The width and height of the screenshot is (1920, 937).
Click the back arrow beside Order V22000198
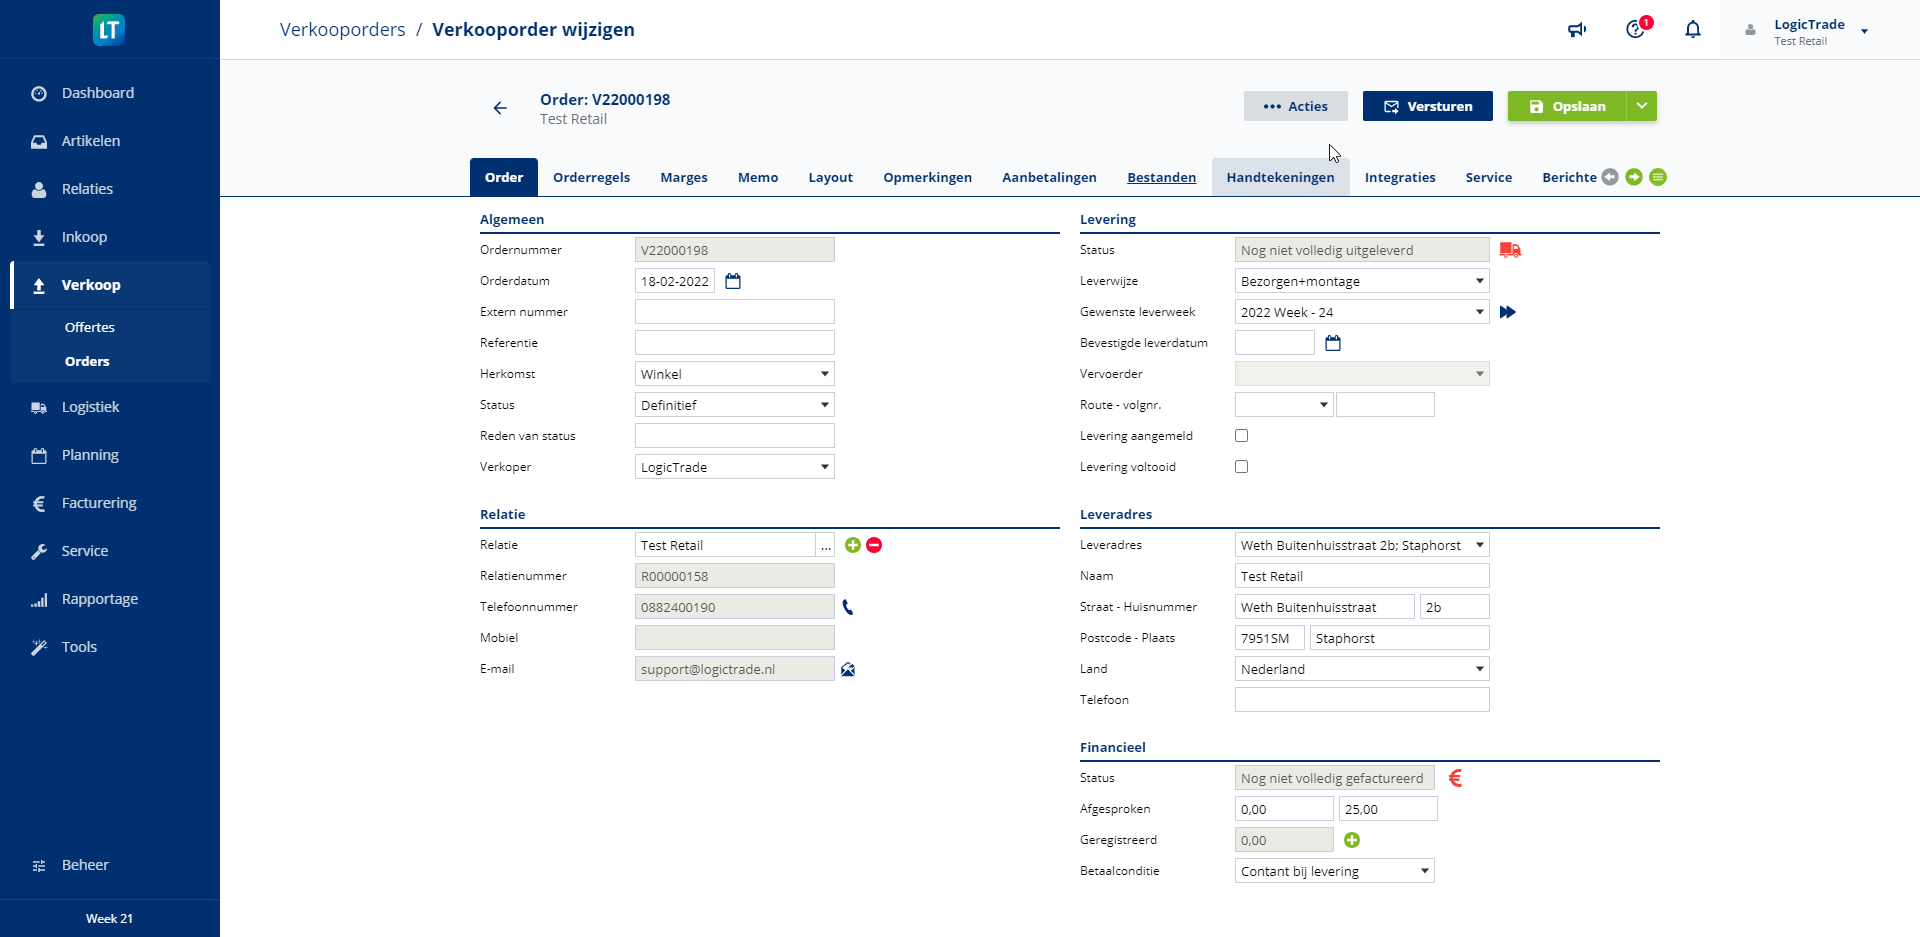pos(500,108)
